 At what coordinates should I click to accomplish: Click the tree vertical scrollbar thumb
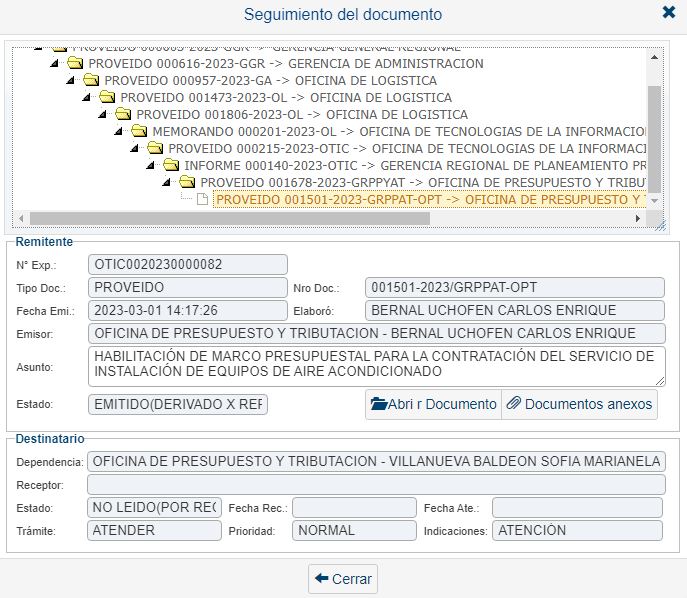click(654, 139)
